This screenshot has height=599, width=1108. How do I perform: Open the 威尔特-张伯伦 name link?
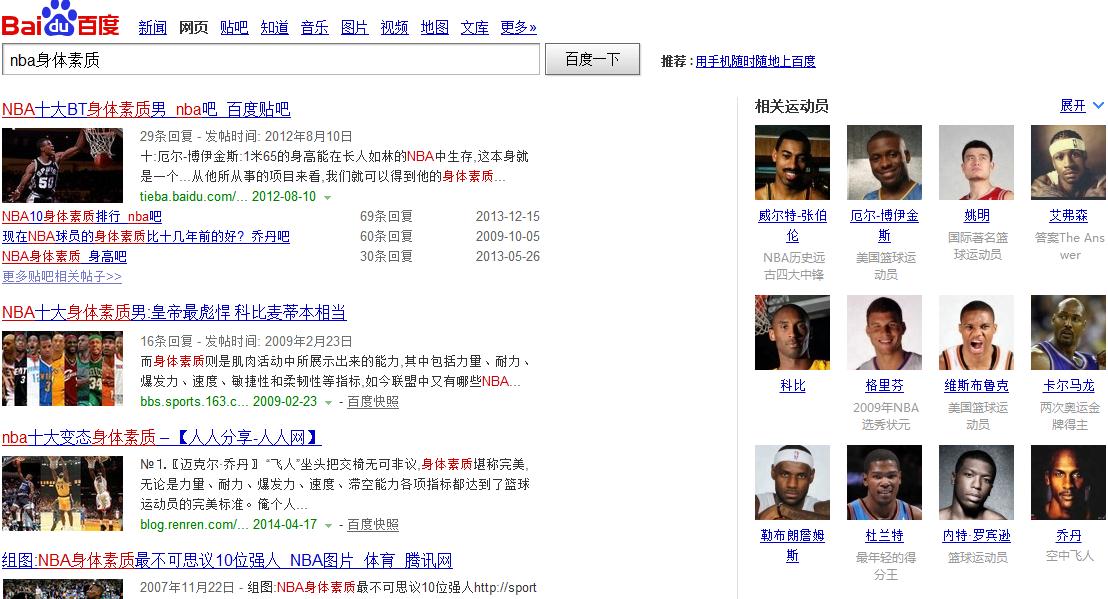click(792, 225)
